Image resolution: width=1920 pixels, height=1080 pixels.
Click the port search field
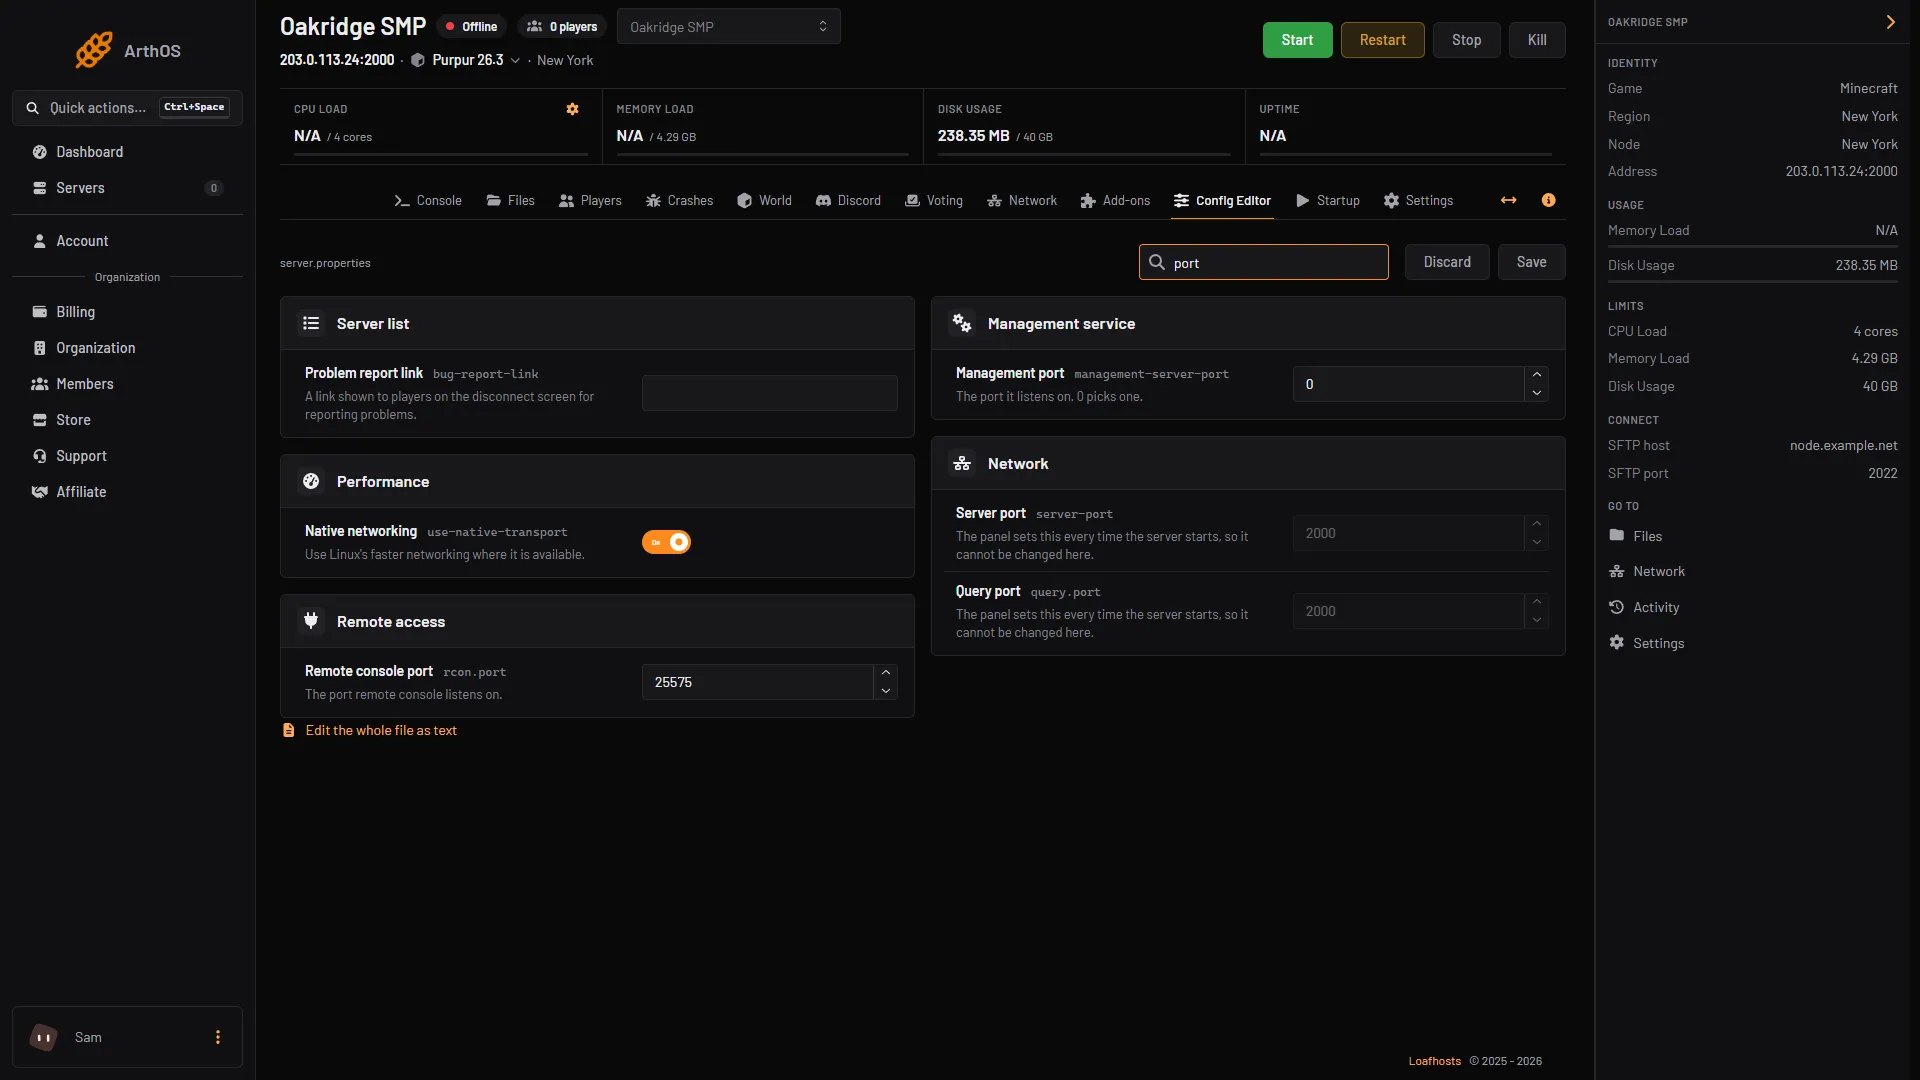click(x=1263, y=262)
